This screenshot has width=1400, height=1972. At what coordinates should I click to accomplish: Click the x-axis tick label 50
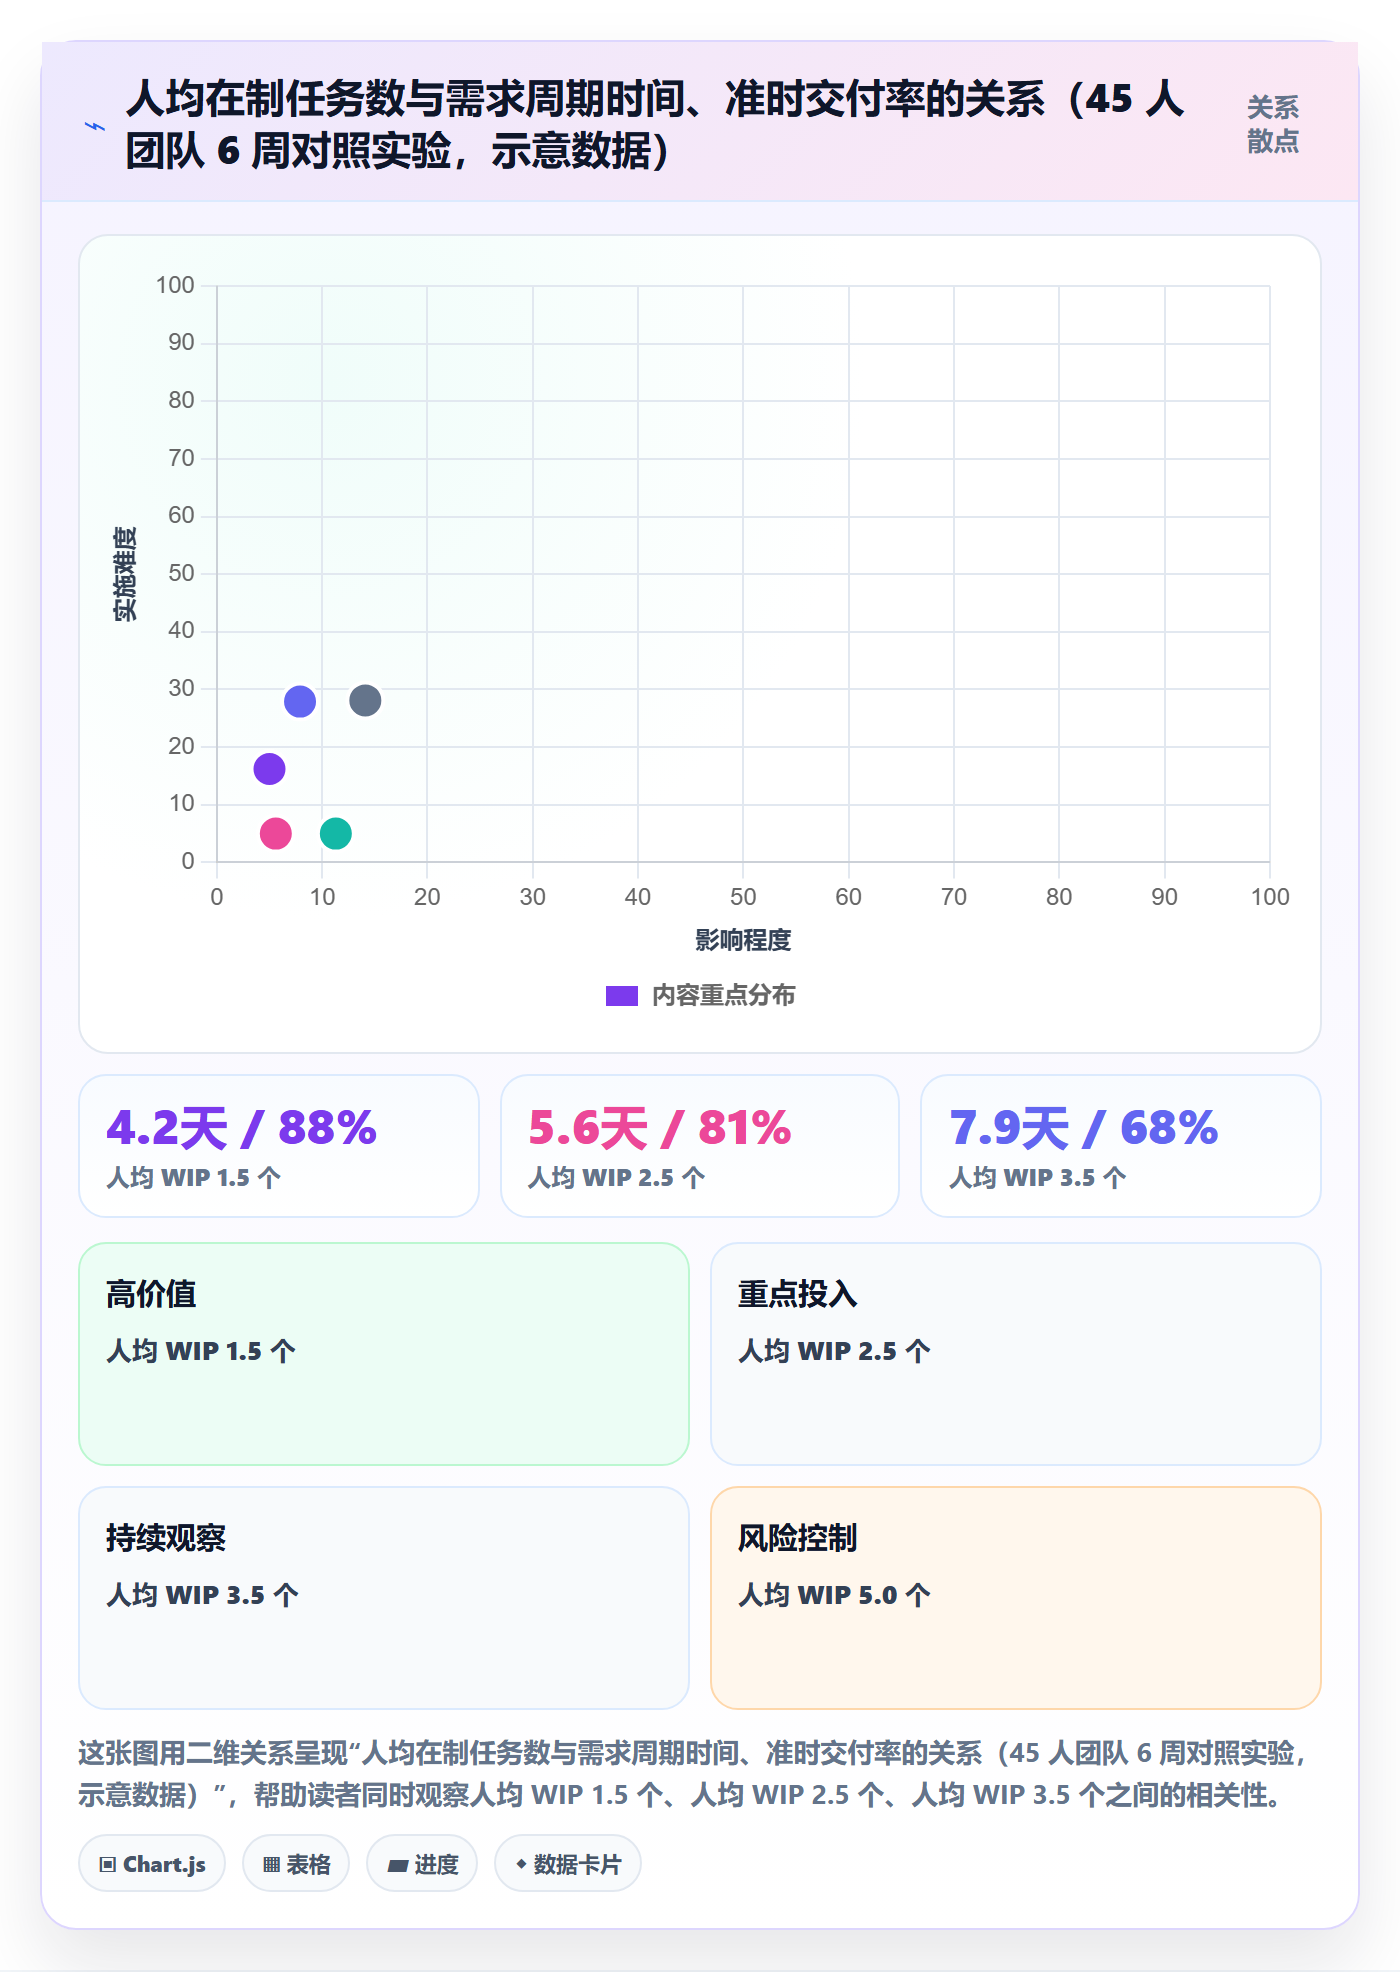point(743,897)
